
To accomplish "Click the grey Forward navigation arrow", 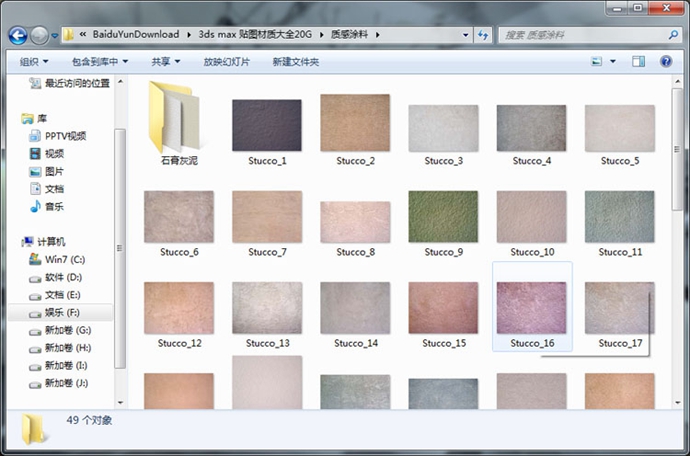I will click(39, 35).
